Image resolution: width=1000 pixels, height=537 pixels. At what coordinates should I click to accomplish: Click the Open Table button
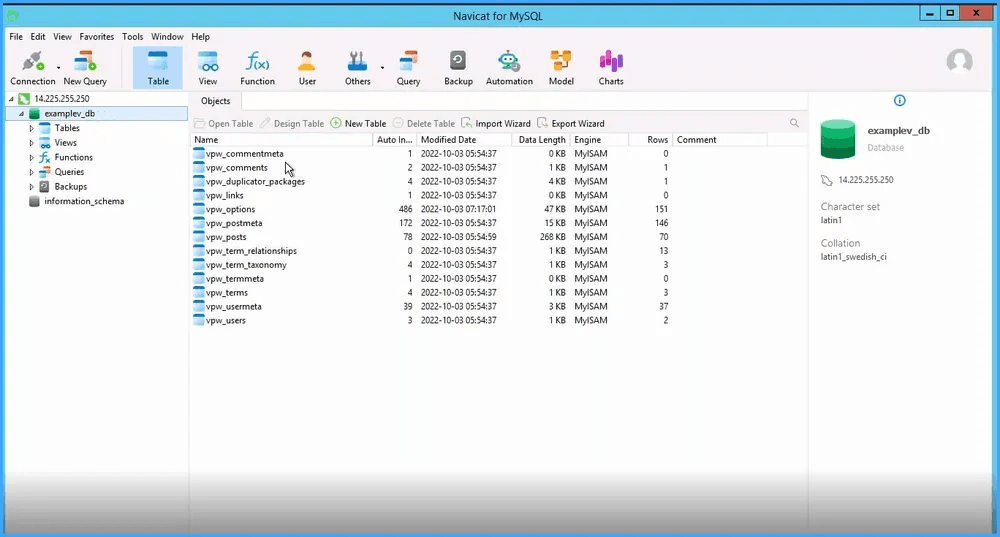[x=223, y=123]
